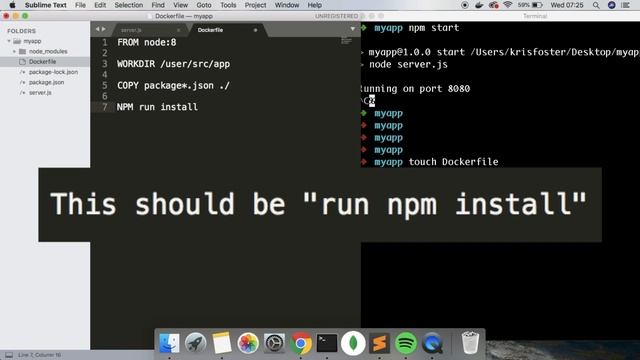The width and height of the screenshot is (640, 360).
Task: Open package.json from the sidebar
Action: 47,82
